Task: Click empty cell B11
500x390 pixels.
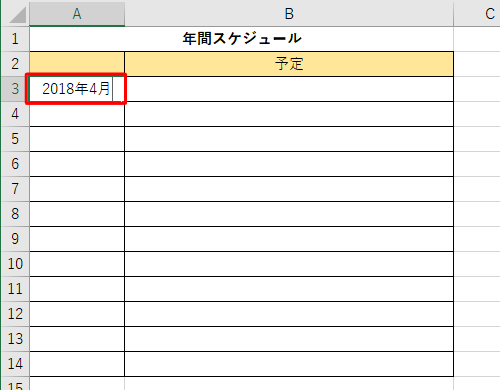Action: coord(289,289)
